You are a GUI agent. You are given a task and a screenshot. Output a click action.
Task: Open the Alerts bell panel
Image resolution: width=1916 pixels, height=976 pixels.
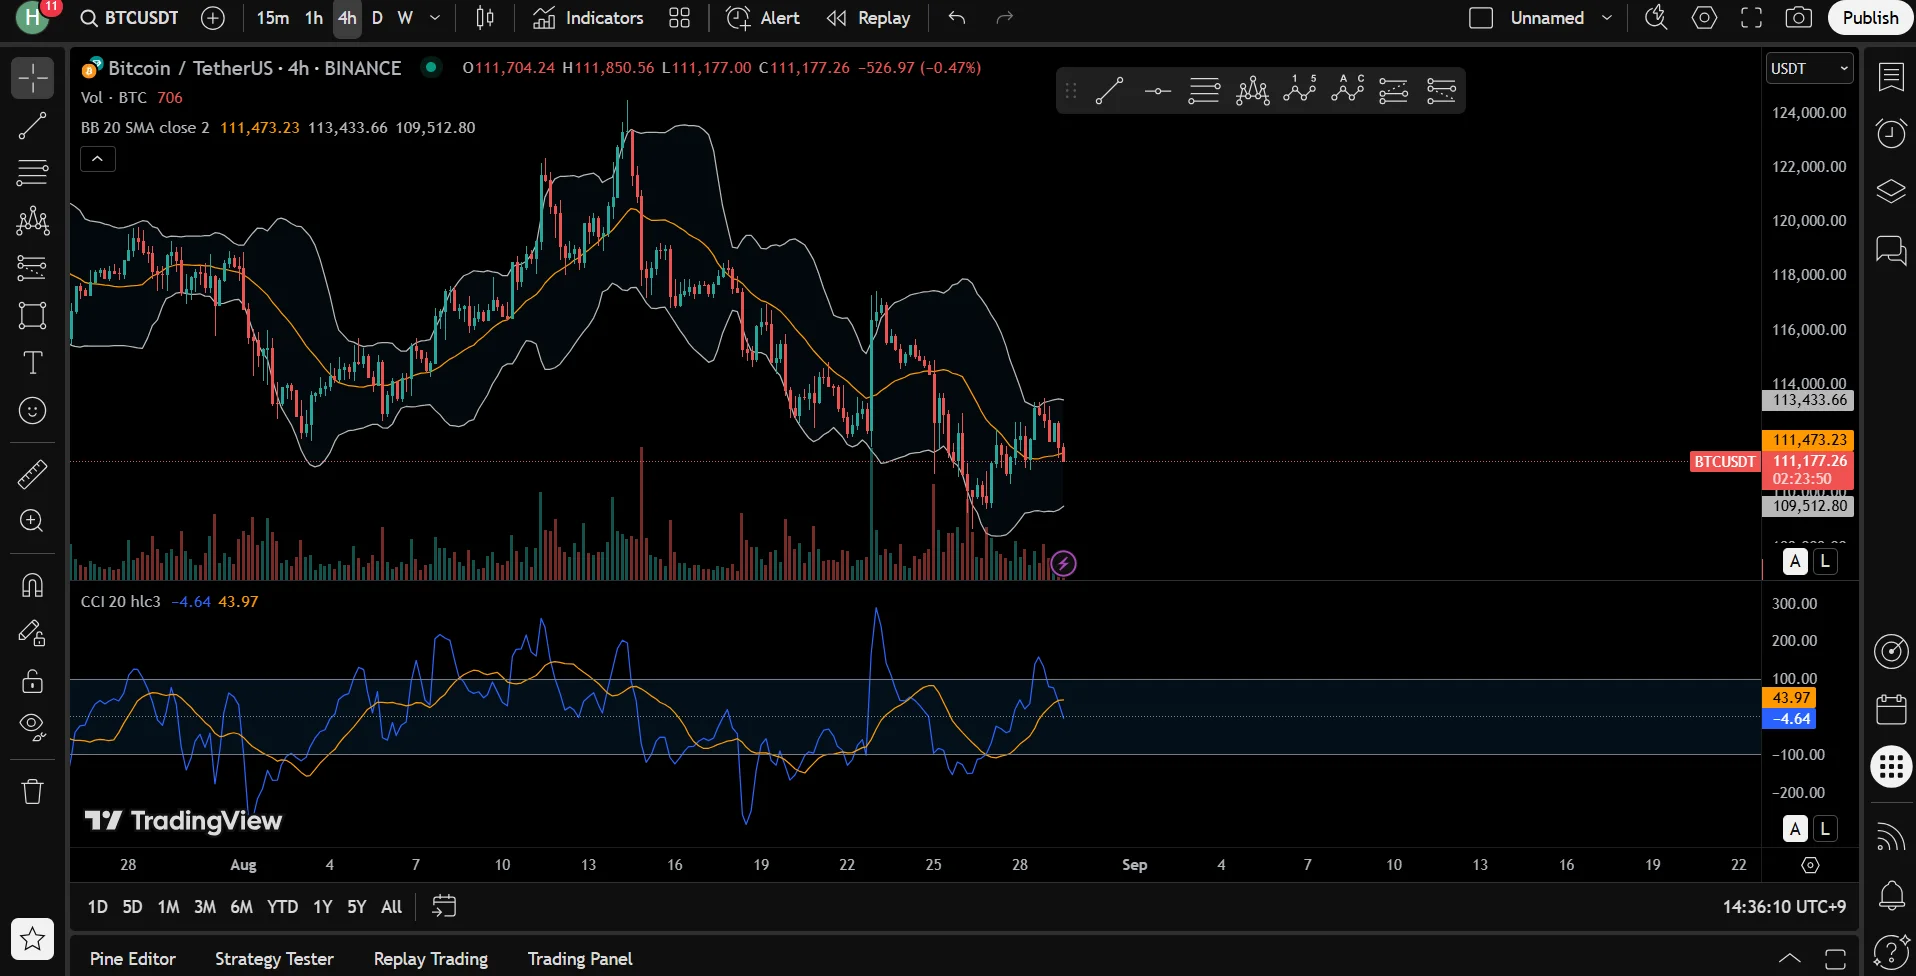pyautogui.click(x=1891, y=895)
